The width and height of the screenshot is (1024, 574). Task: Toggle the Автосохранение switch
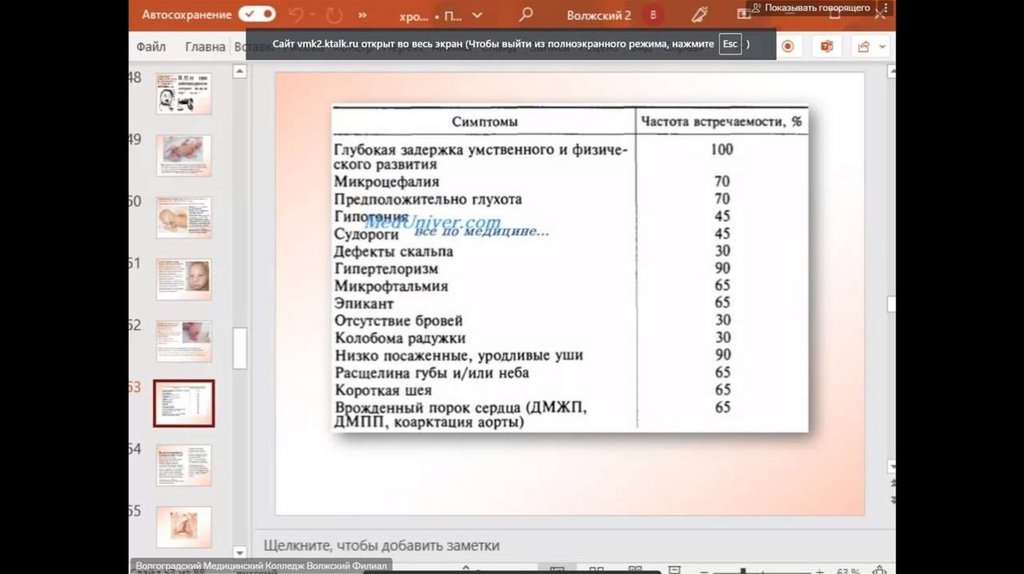click(x=257, y=15)
